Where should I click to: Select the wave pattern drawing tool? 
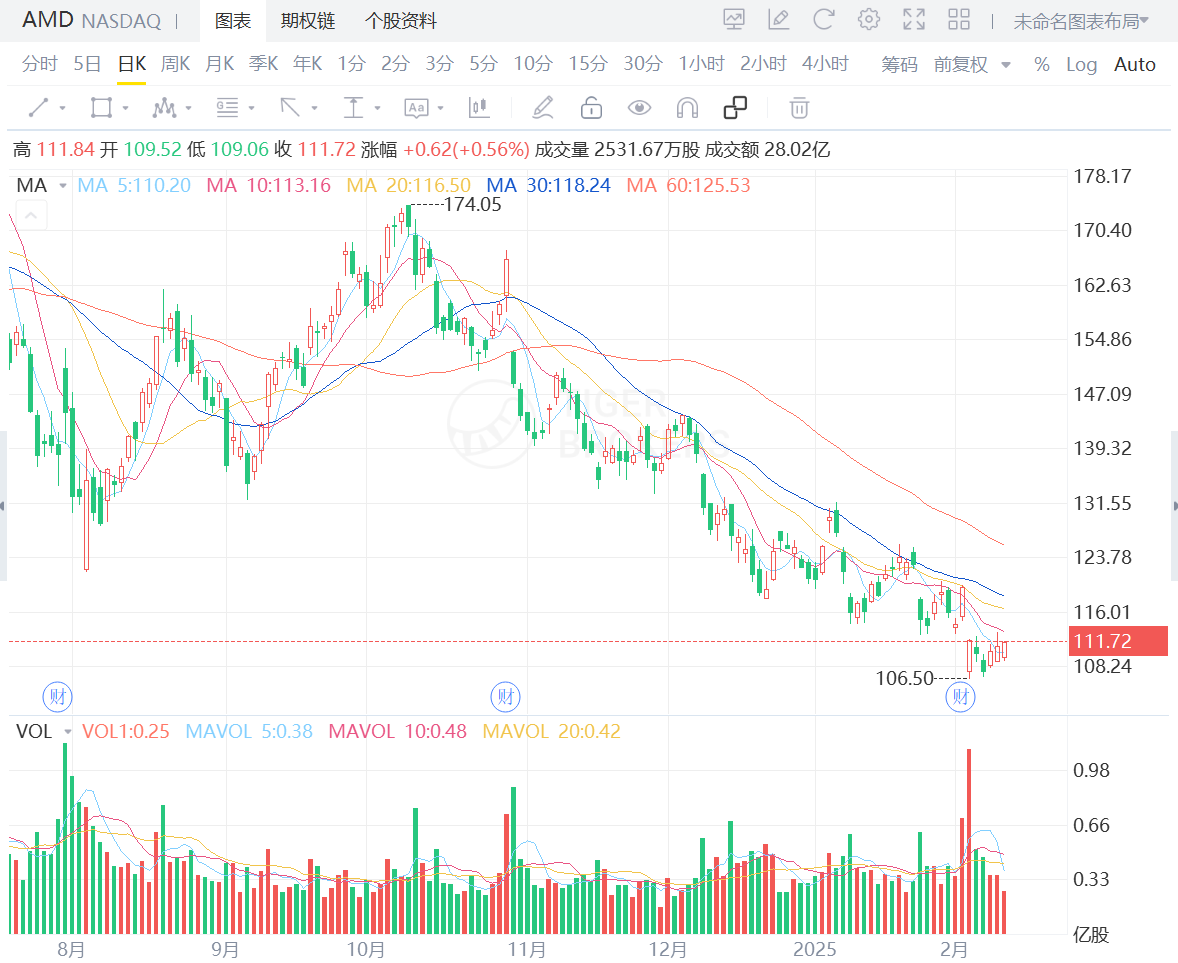pos(164,108)
